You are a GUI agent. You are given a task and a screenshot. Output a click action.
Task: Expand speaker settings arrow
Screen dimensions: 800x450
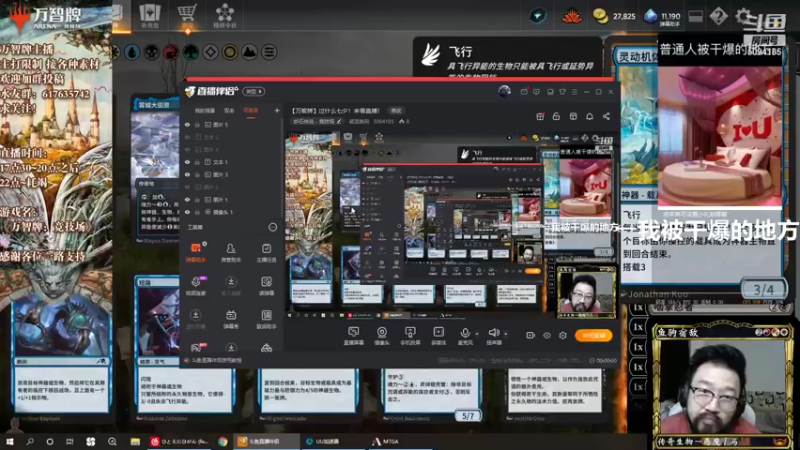point(506,334)
